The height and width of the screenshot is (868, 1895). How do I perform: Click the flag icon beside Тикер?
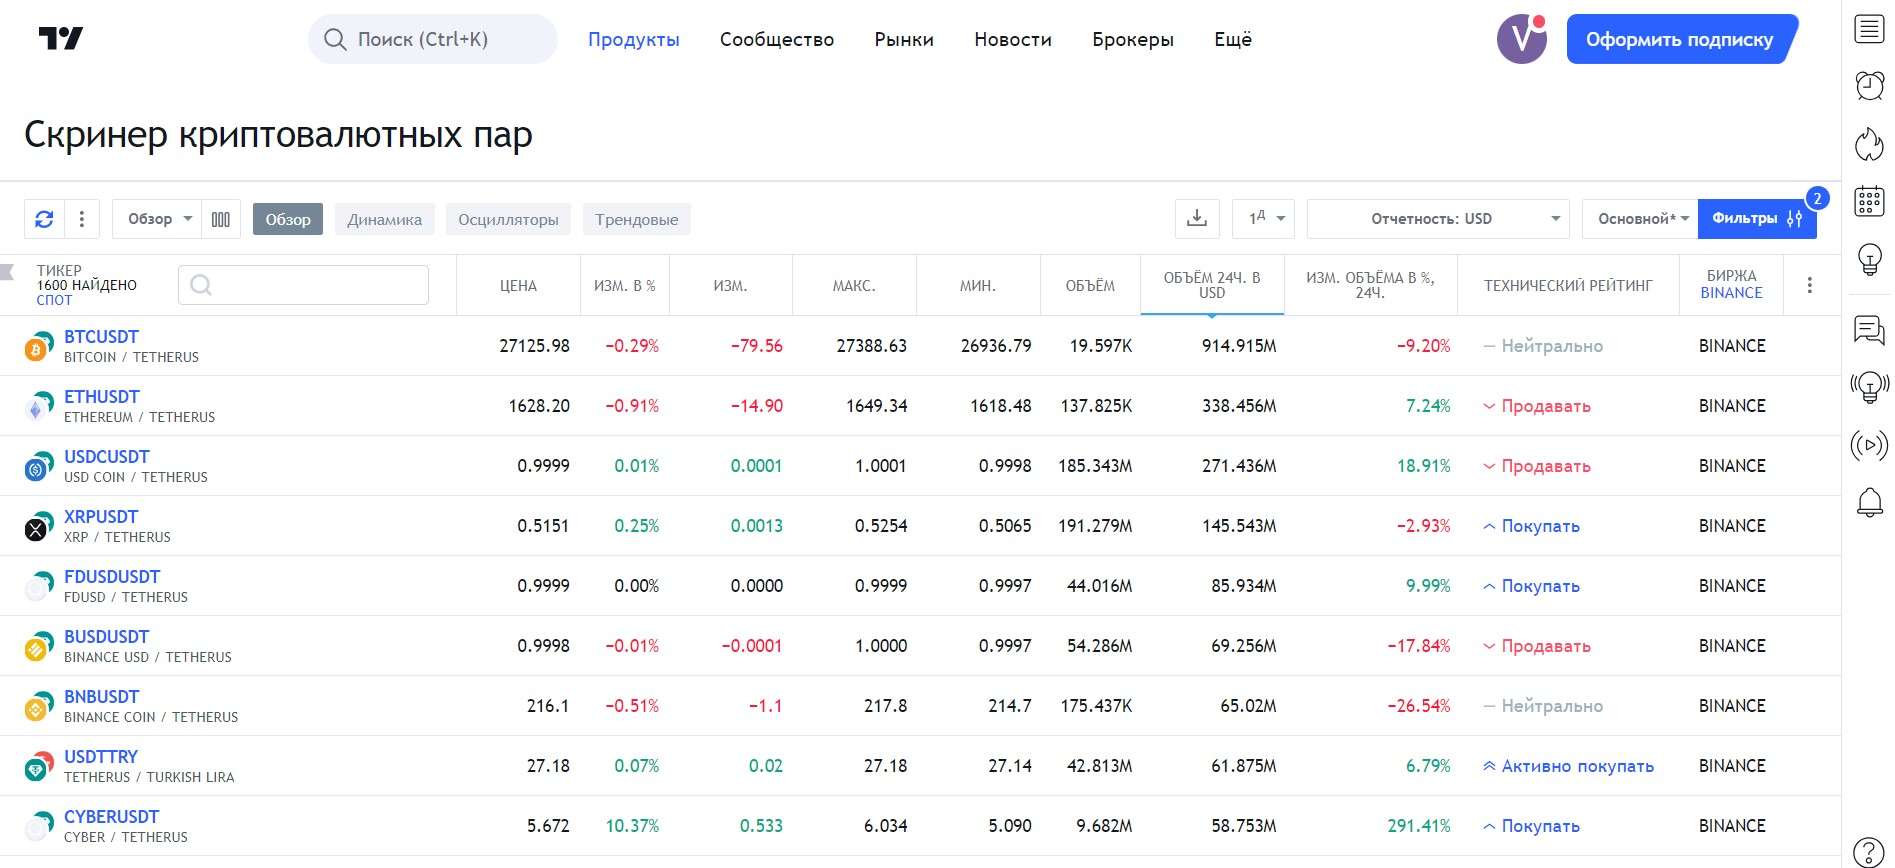click(8, 271)
